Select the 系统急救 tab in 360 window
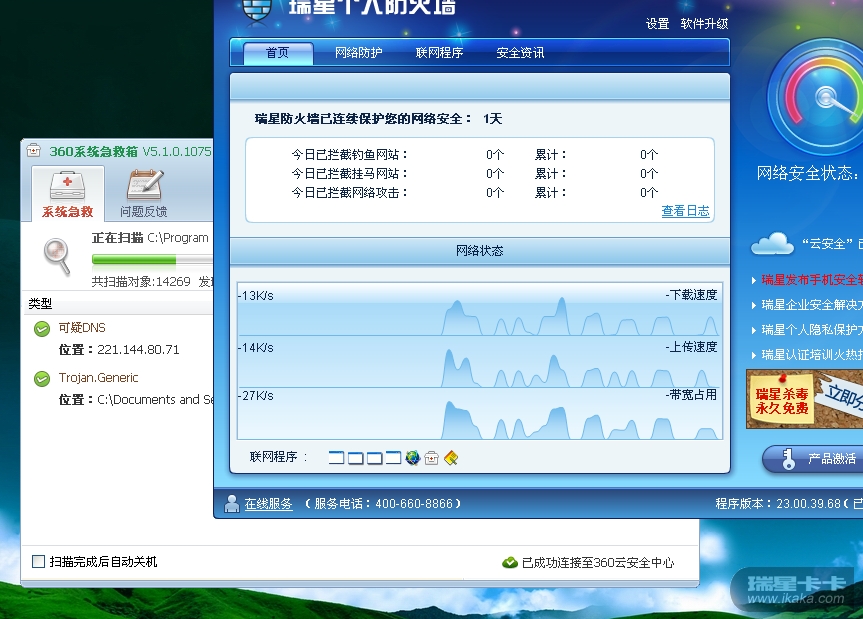 [68, 193]
